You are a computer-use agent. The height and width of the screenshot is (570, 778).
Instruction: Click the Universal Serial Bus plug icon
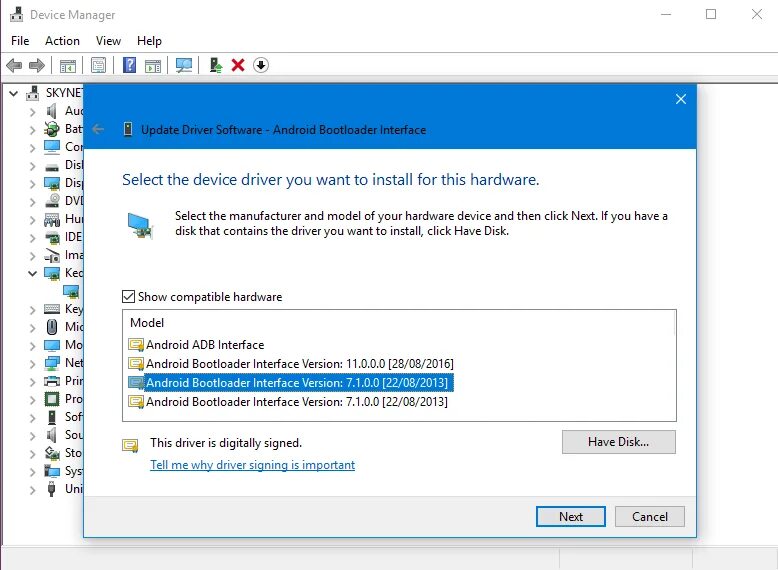[52, 489]
